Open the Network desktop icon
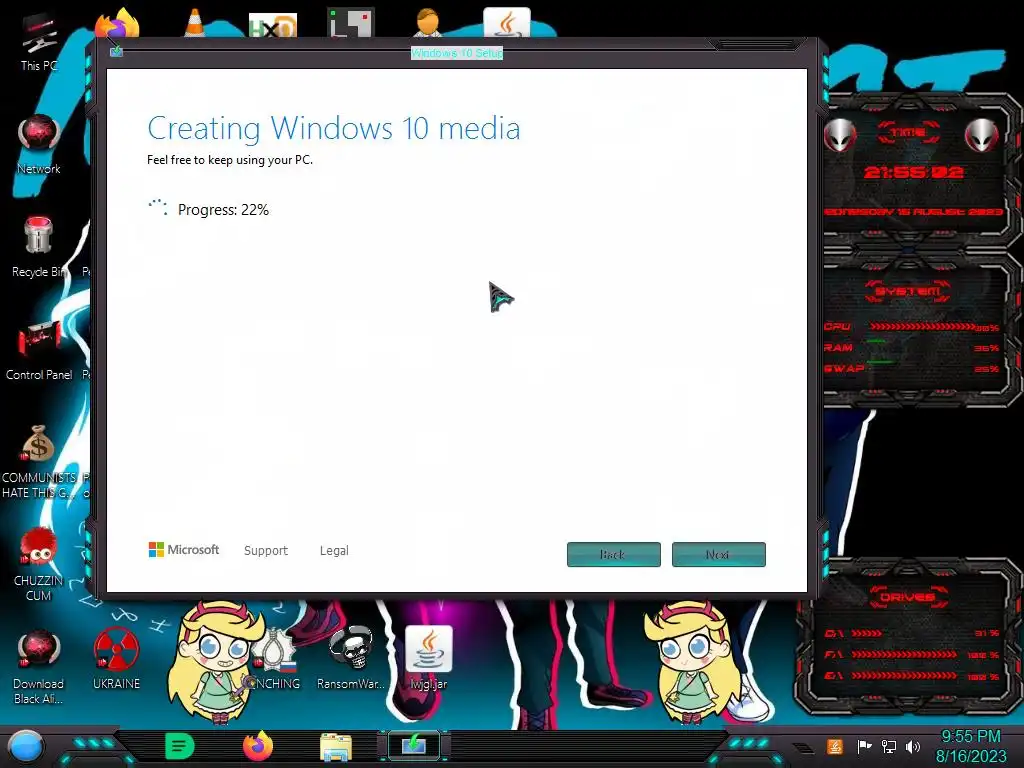1024x768 pixels. 39,144
